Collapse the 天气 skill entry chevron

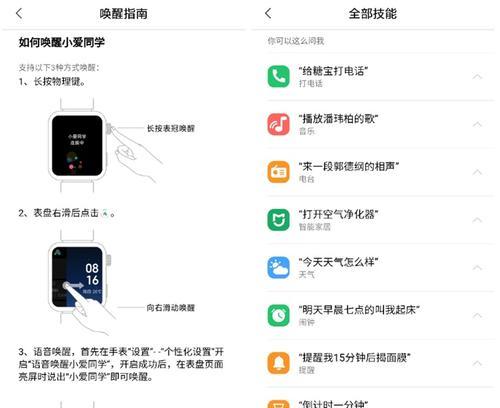click(477, 267)
